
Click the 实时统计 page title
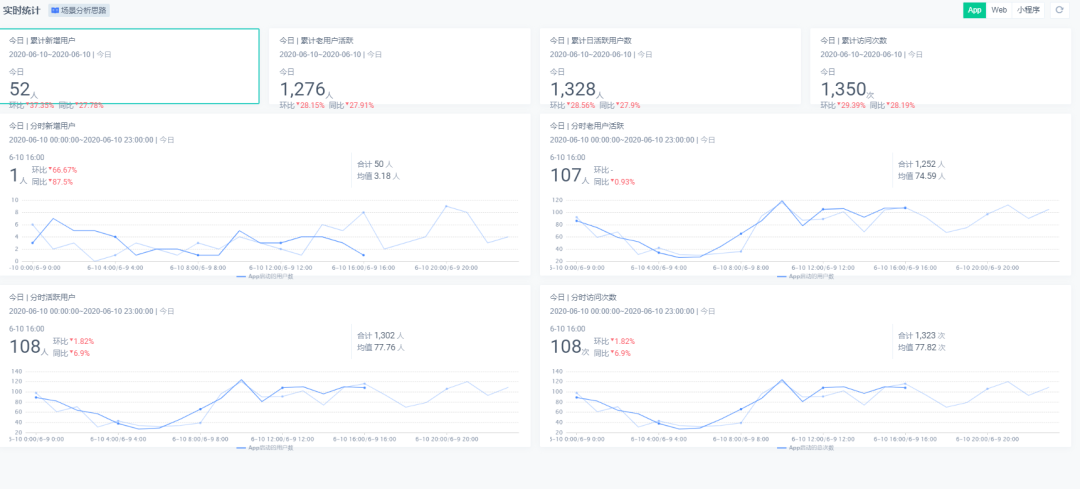click(21, 10)
